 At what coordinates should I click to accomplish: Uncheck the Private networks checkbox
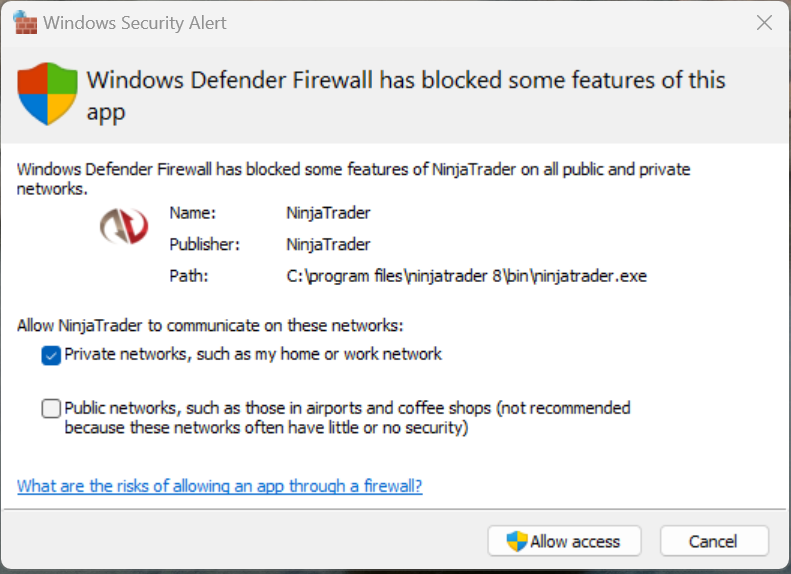[51, 354]
